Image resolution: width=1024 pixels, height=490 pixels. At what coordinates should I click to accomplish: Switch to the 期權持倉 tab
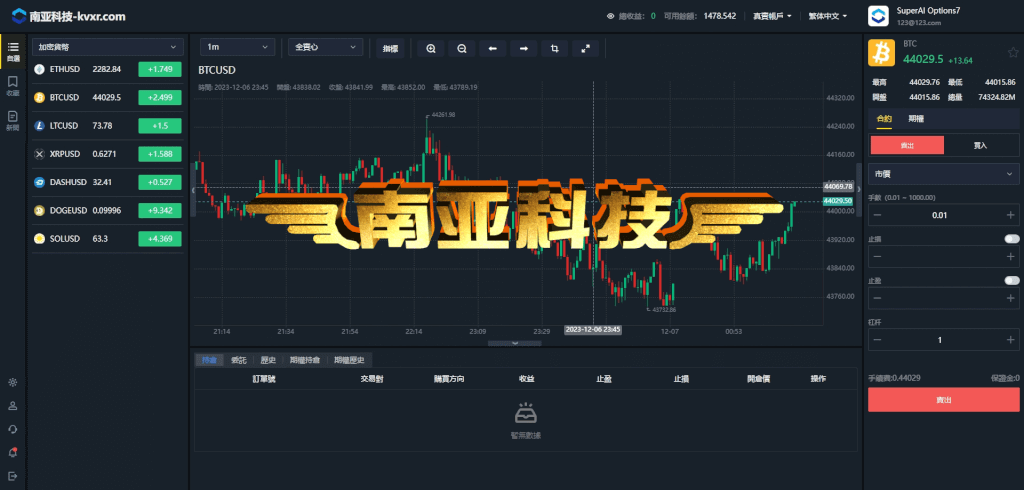305,360
